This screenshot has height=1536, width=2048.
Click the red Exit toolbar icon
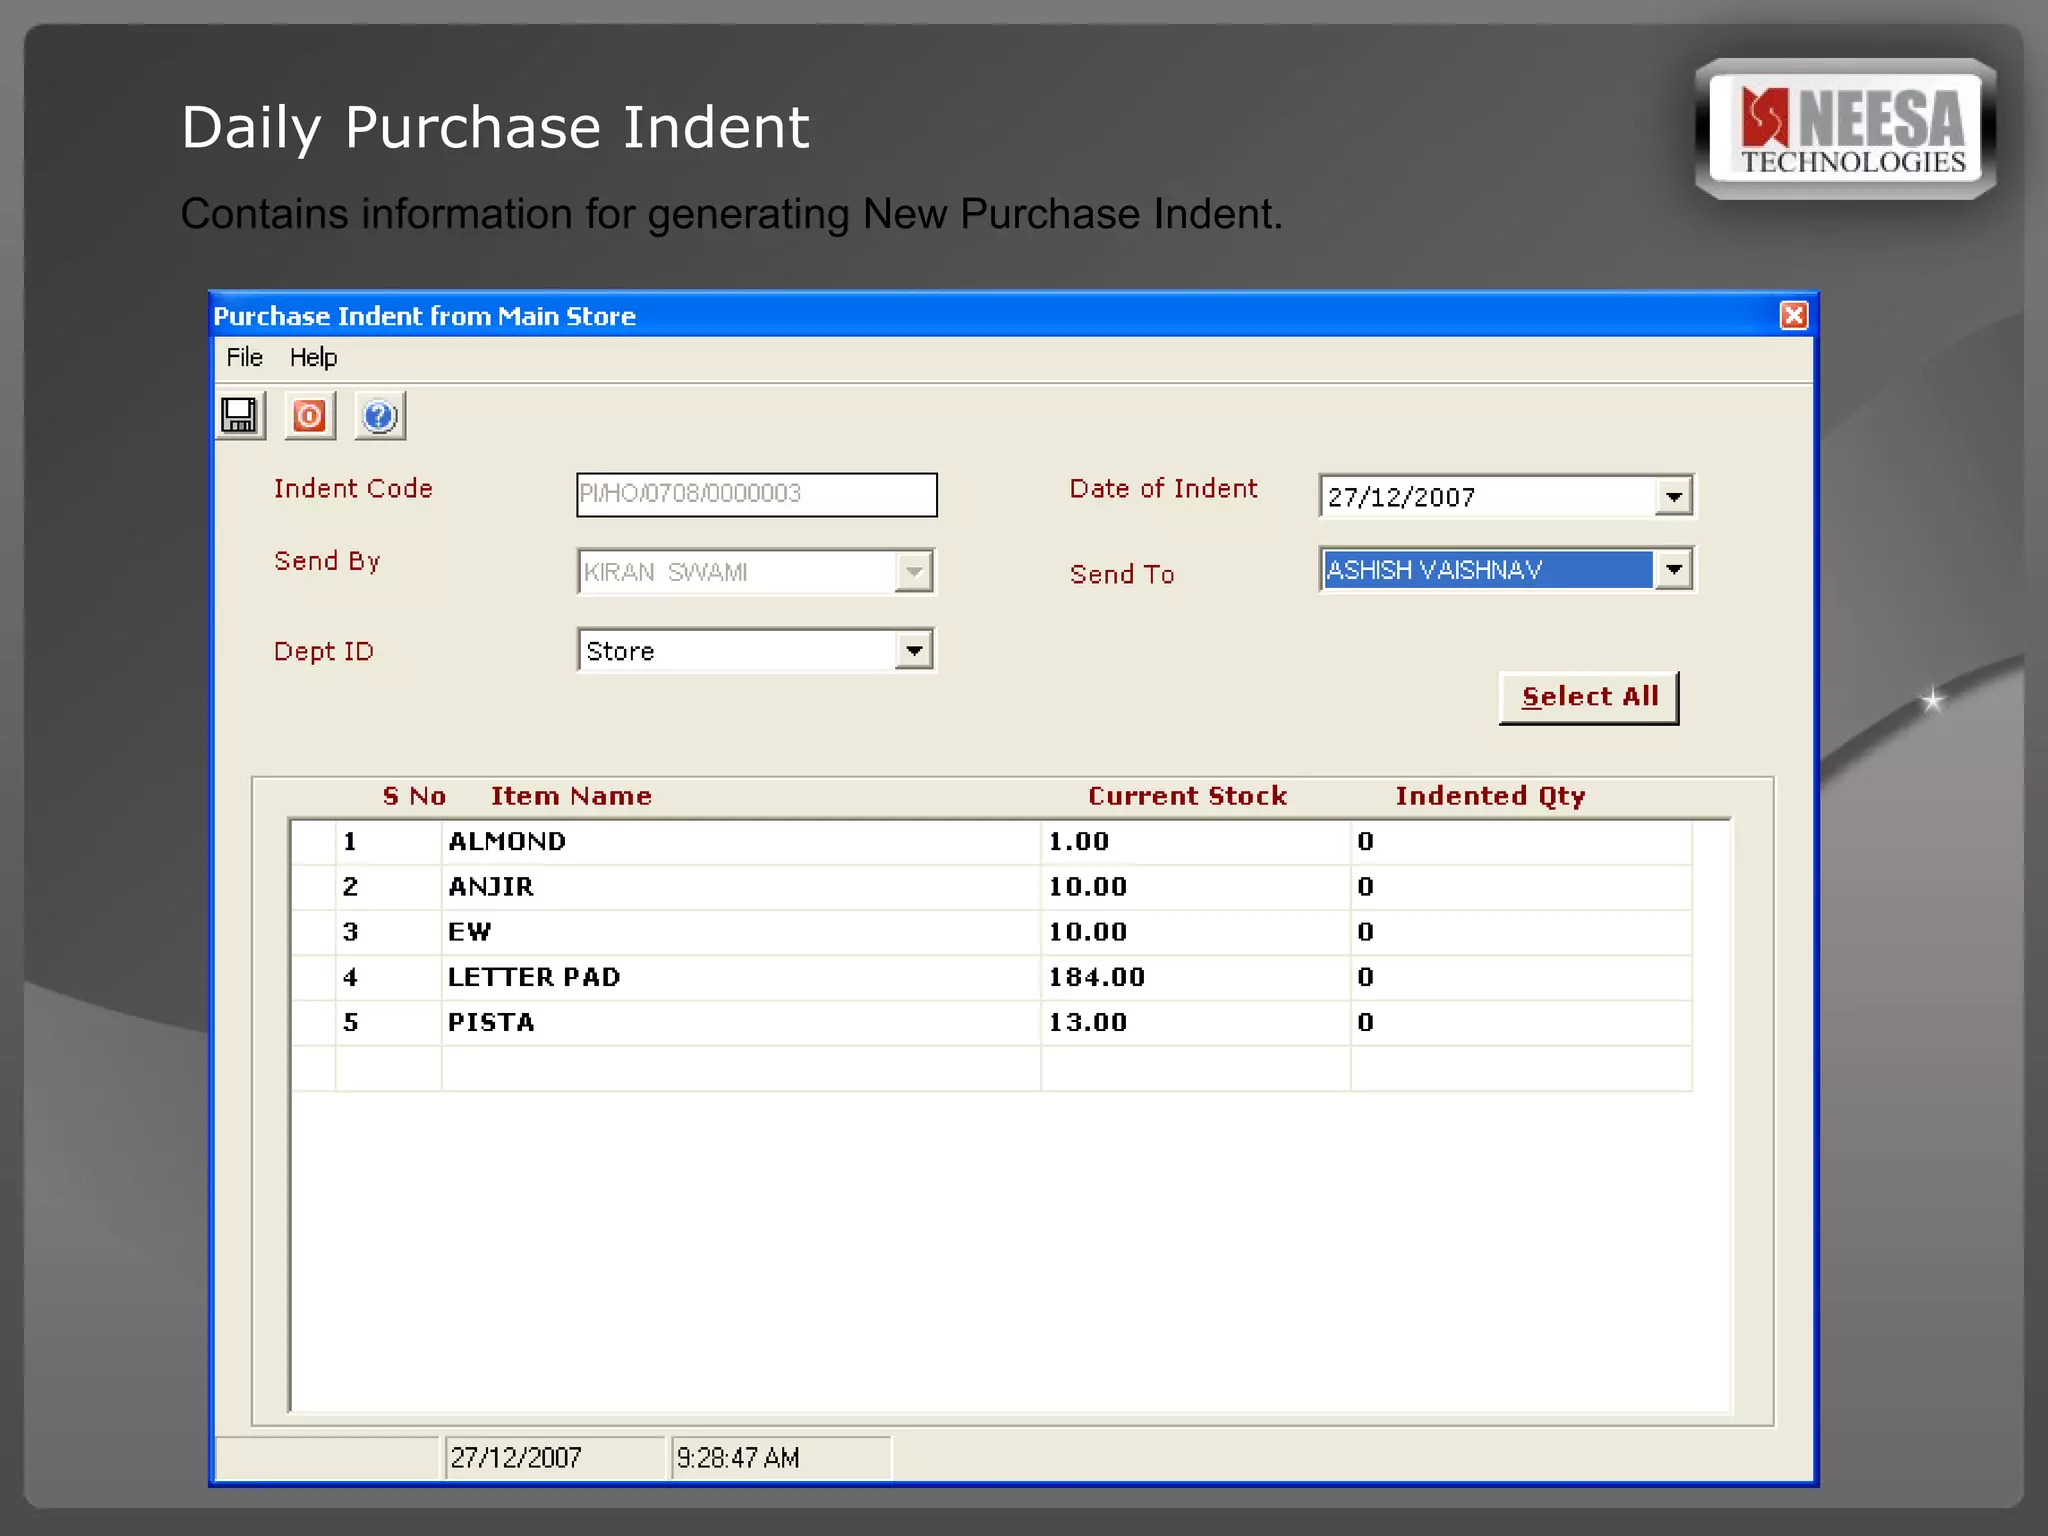click(x=310, y=416)
